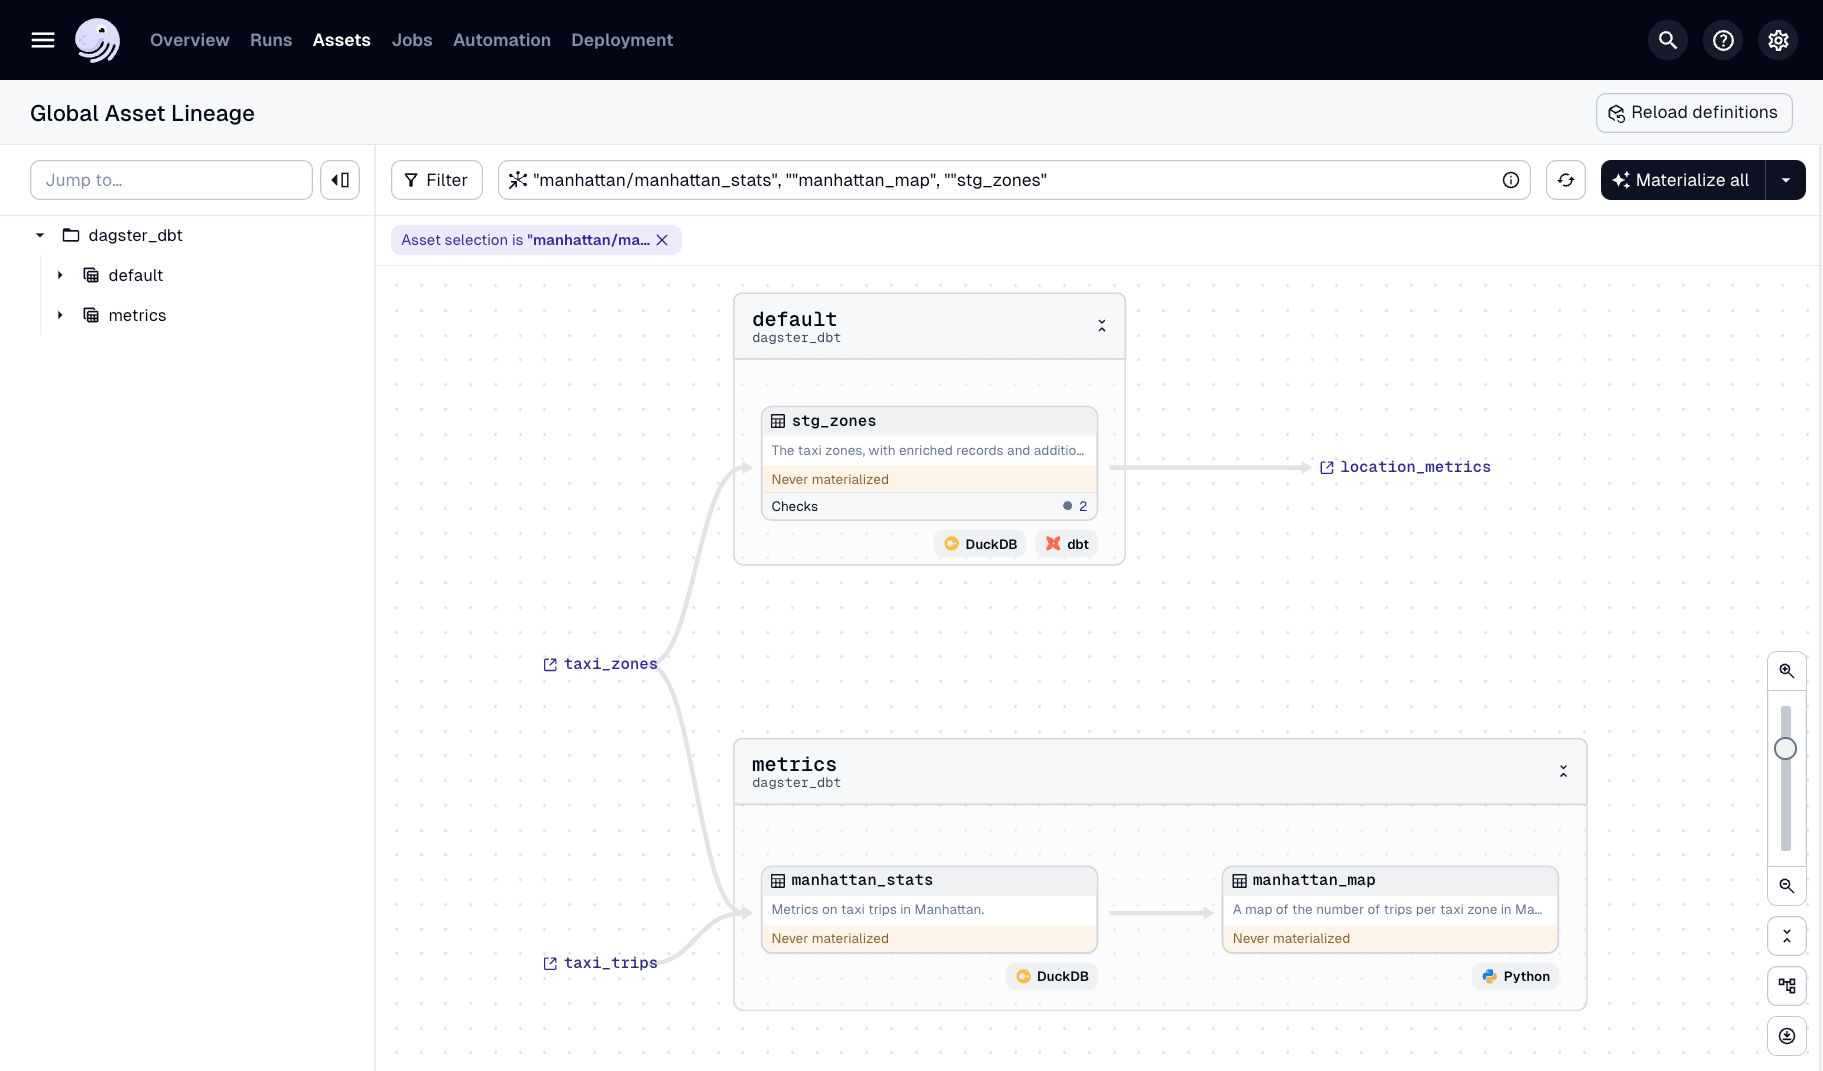The image size is (1823, 1071).
Task: Zoom in on the lineage graph
Action: 1786,671
